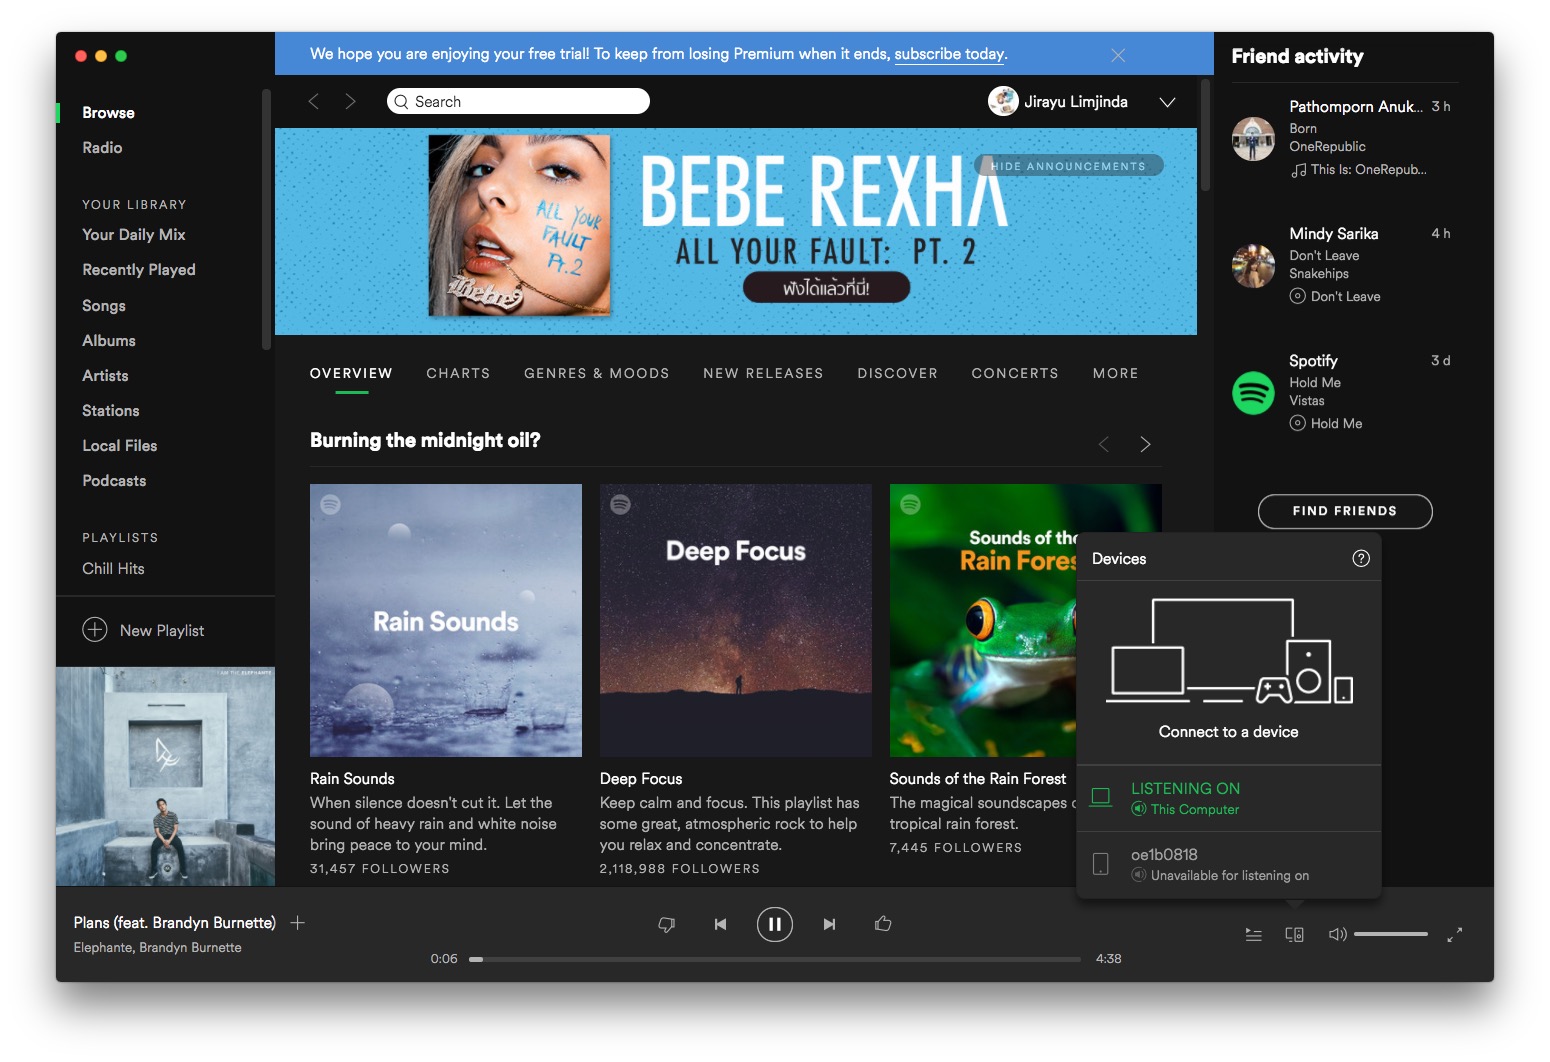
Task: Go forward with navigation arrow
Action: point(350,101)
